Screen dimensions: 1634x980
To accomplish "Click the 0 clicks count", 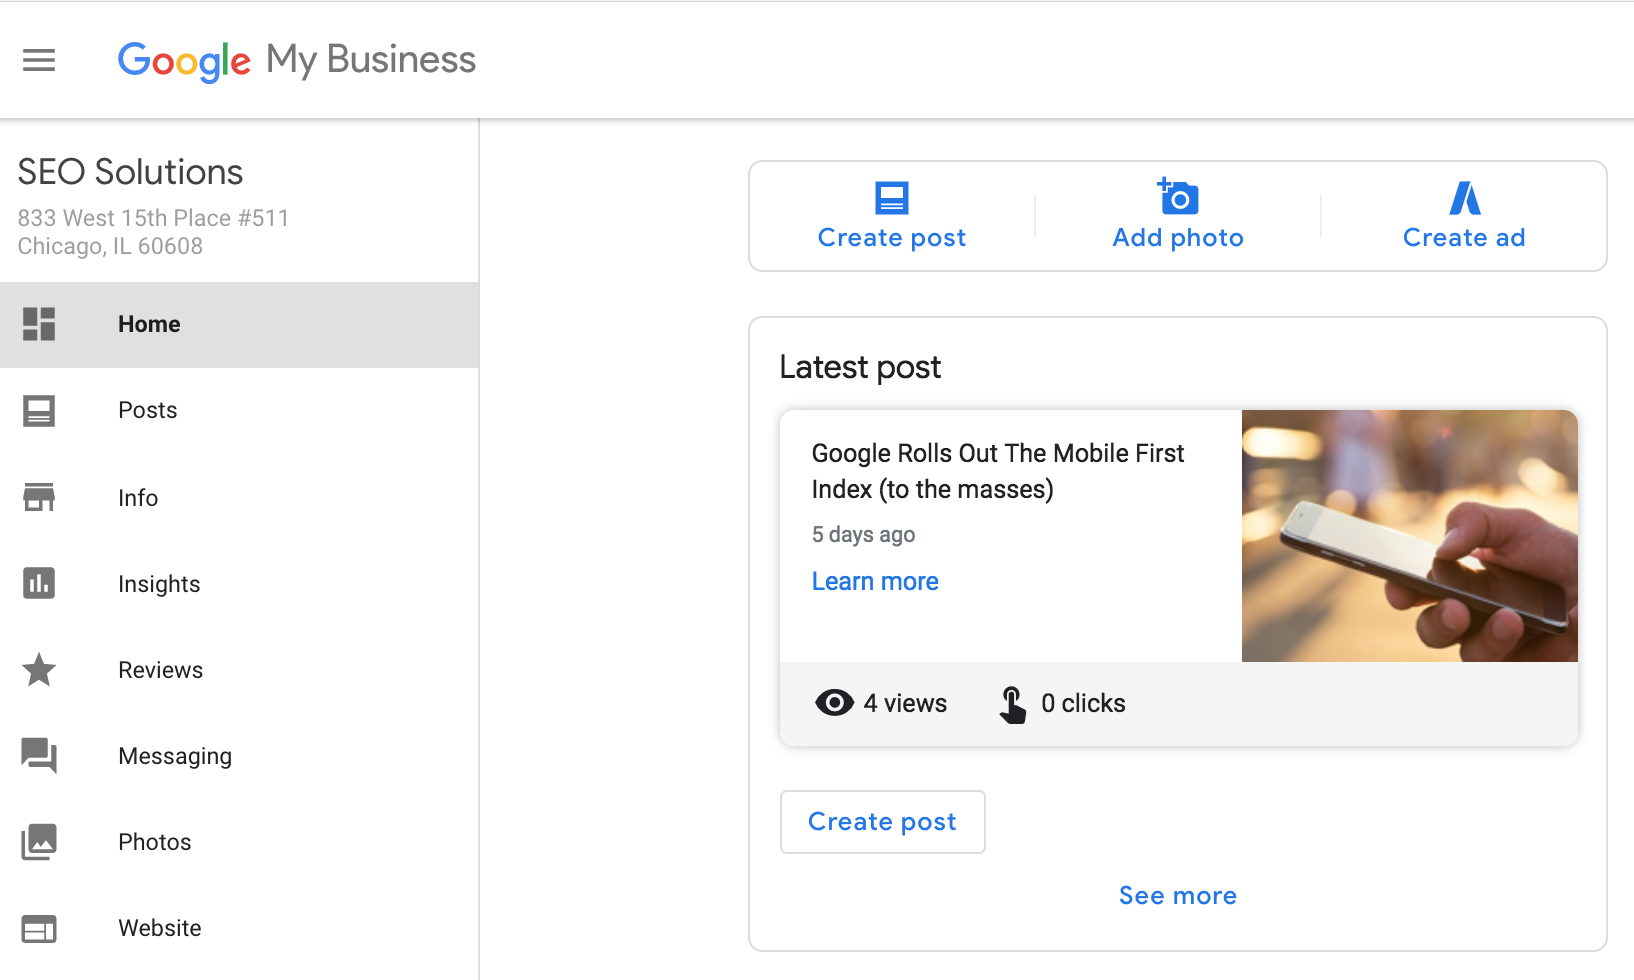I will tap(1083, 703).
